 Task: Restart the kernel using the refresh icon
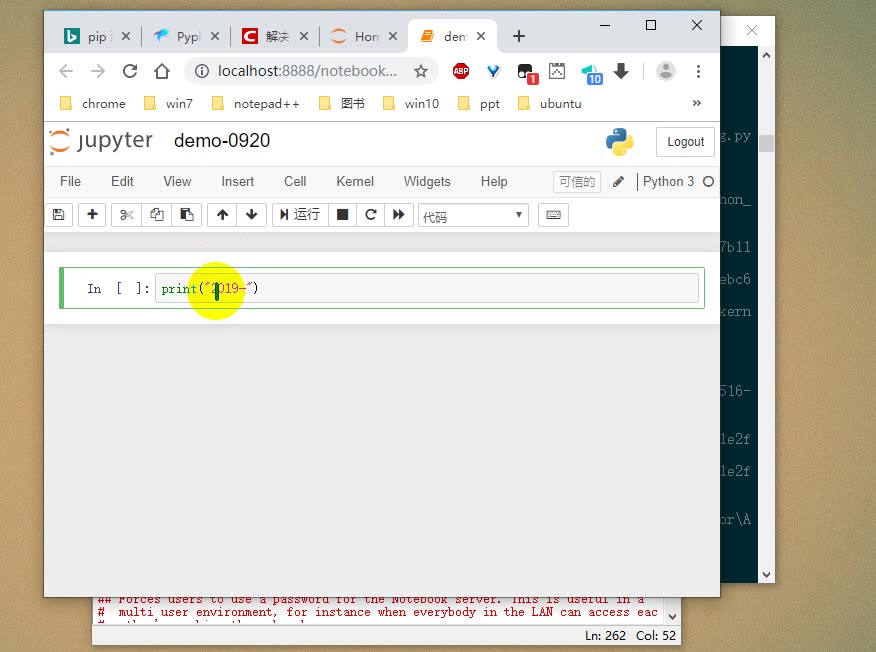tap(369, 214)
